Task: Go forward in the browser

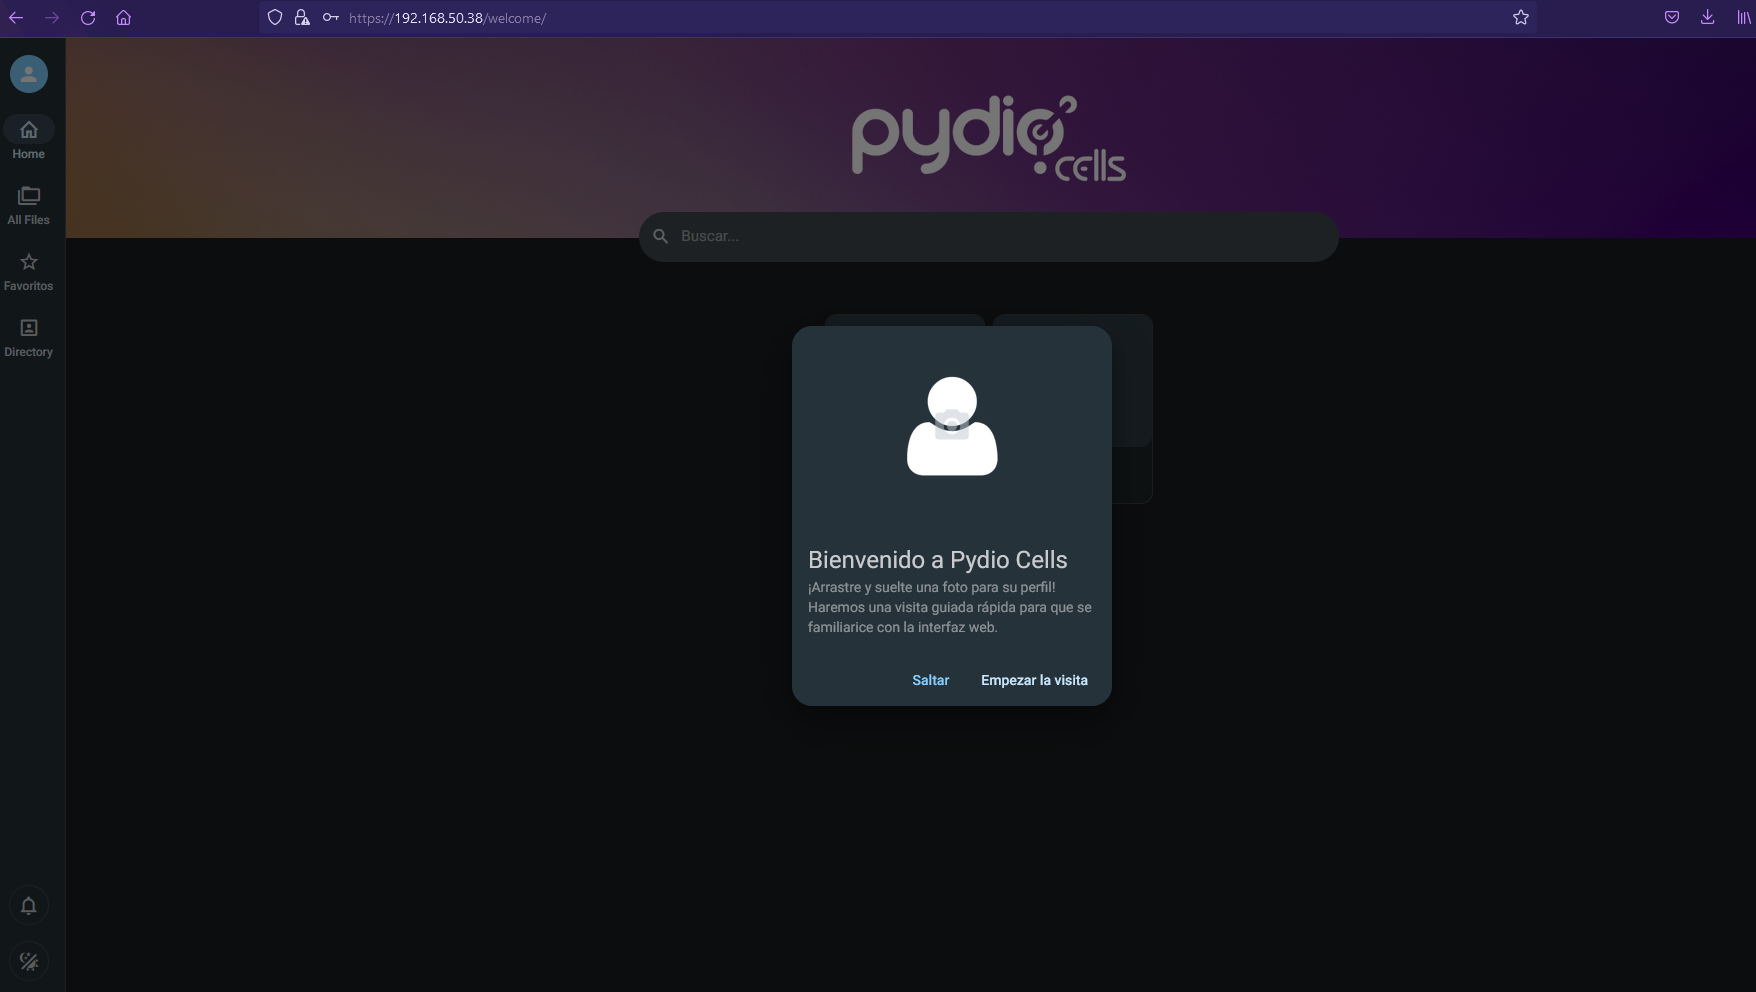Action: pyautogui.click(x=52, y=18)
